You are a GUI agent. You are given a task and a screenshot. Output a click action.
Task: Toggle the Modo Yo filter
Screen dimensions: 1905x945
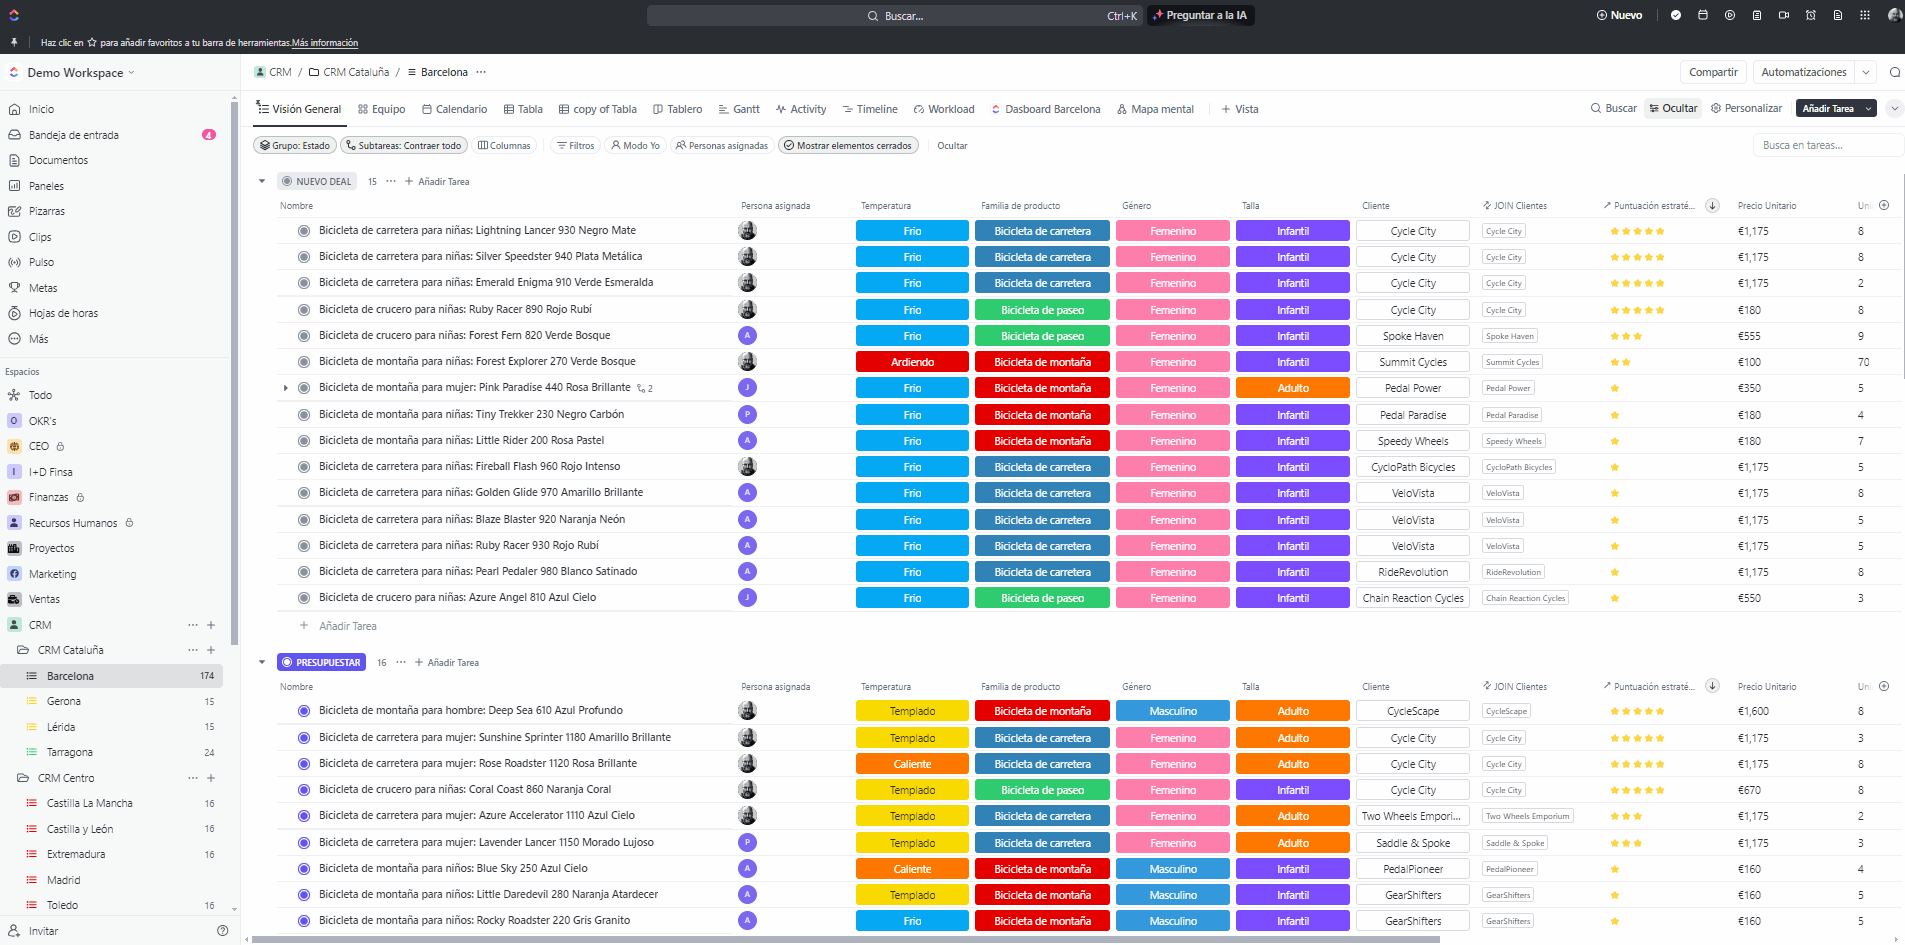point(635,146)
